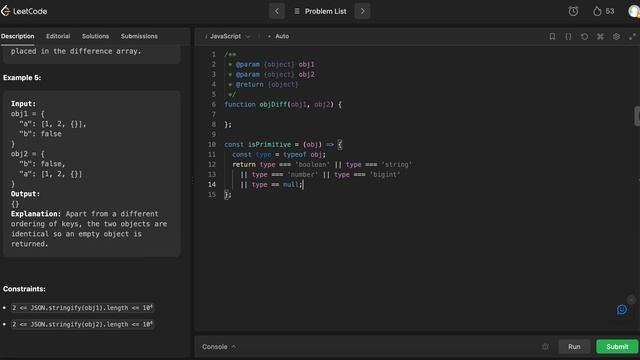Click the '@return {object}' comment line

coord(263,84)
